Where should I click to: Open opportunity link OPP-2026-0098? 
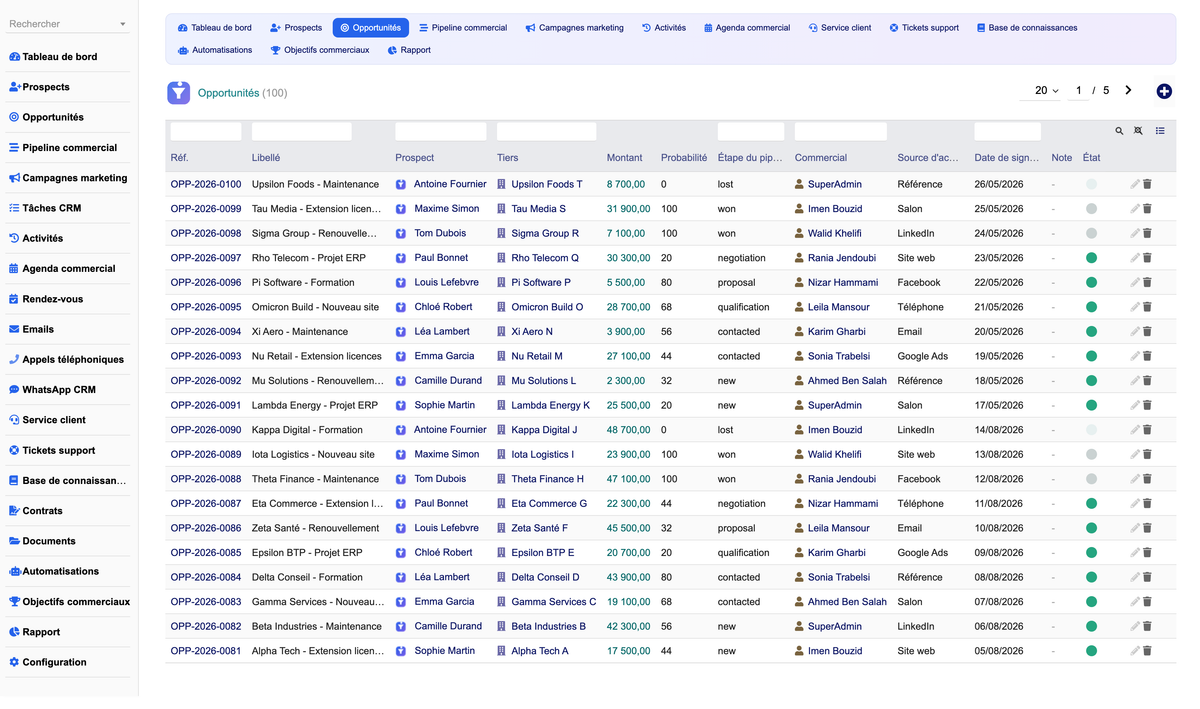click(x=206, y=233)
